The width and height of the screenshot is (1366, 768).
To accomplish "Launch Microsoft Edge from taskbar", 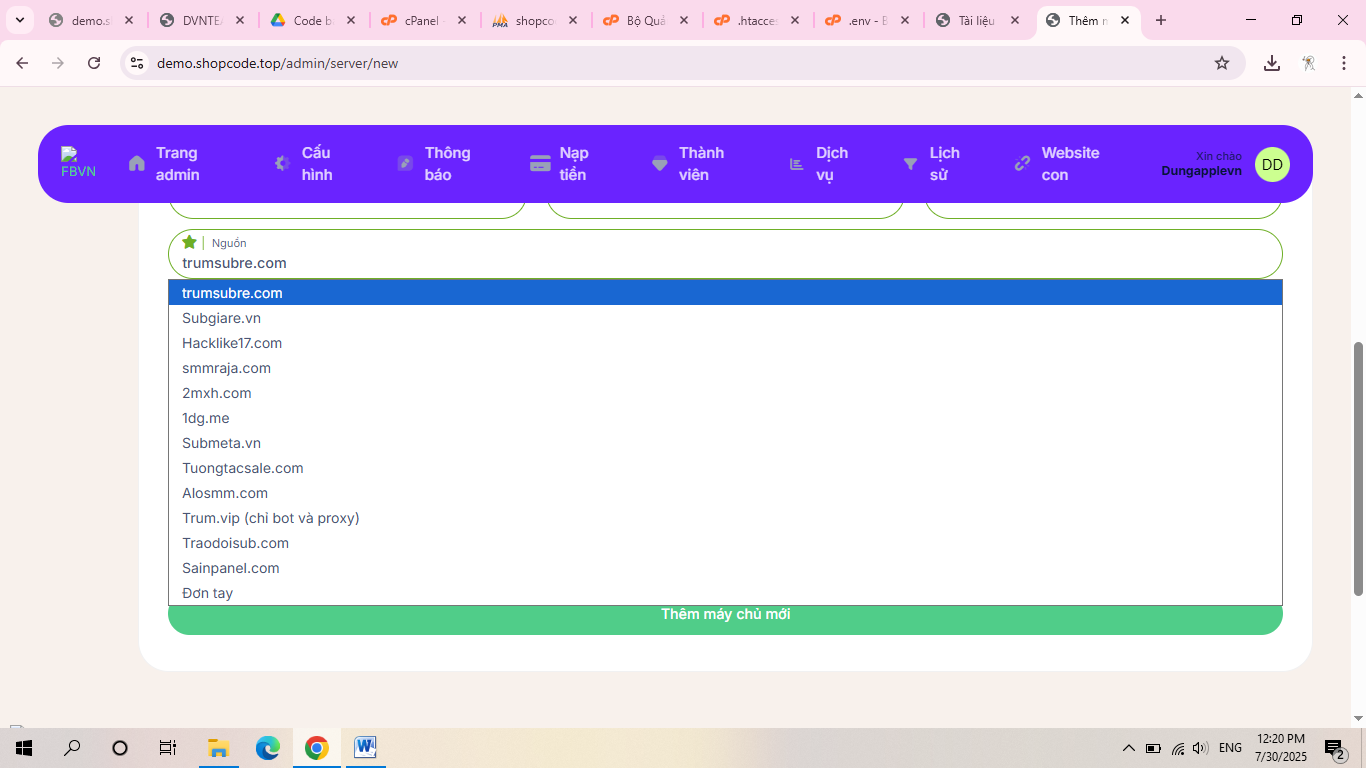I will tap(267, 747).
